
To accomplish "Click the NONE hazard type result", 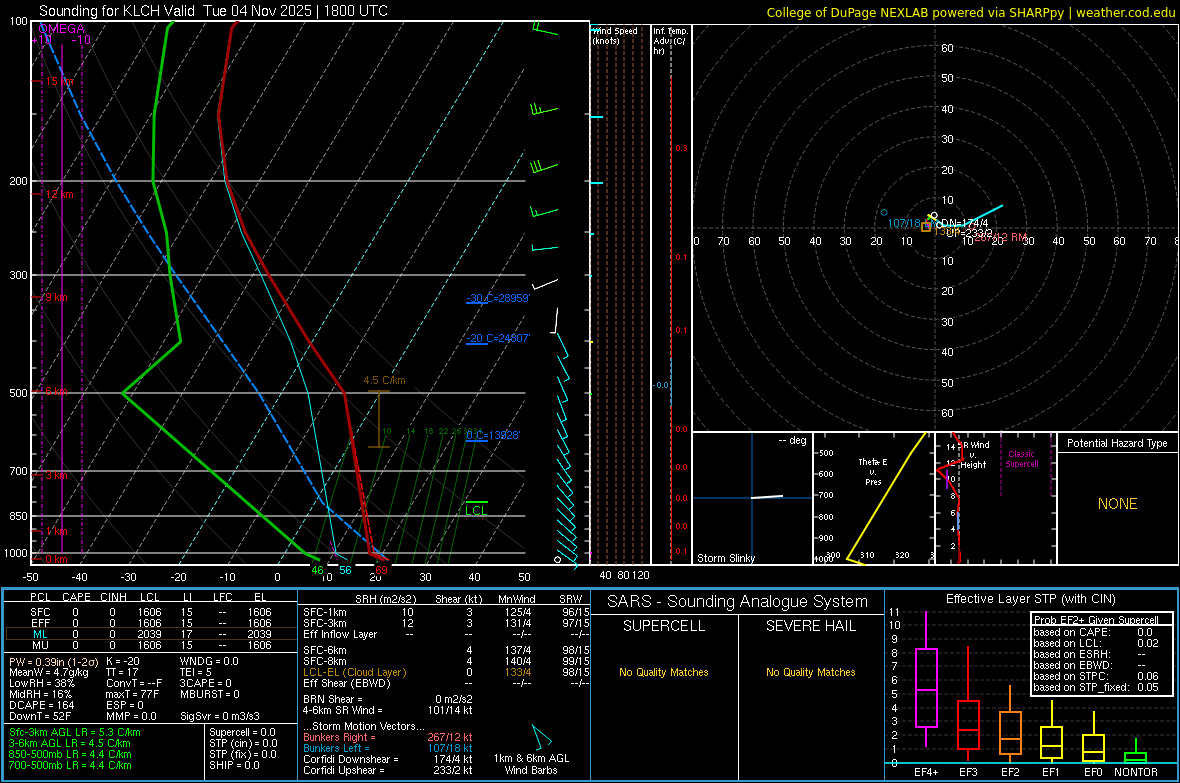I will pos(1118,504).
